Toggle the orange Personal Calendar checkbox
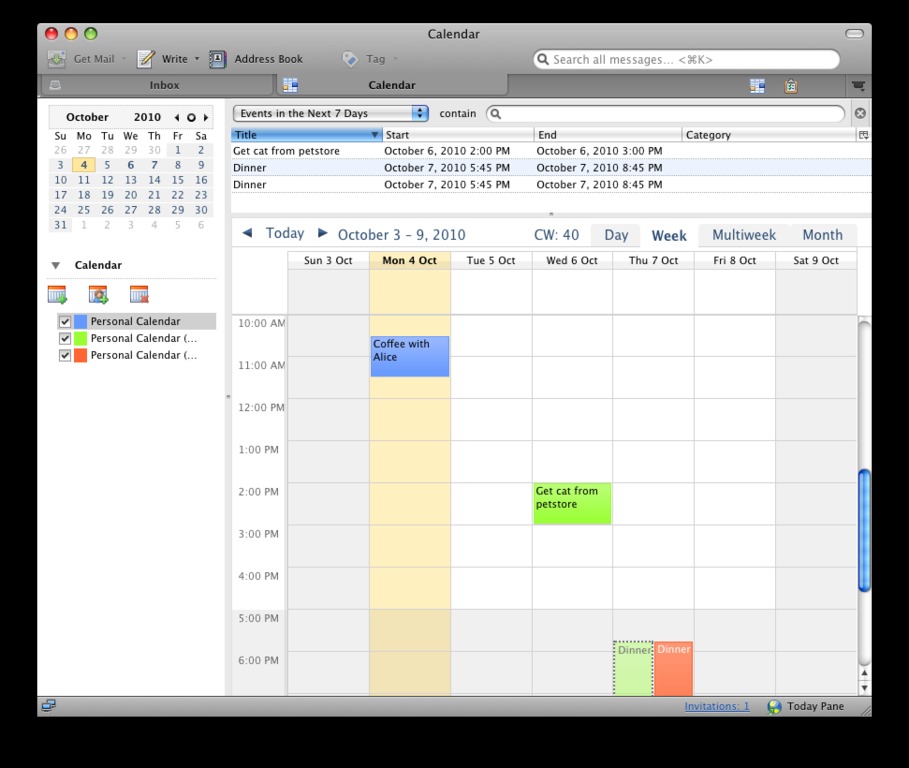909x768 pixels. click(x=65, y=355)
